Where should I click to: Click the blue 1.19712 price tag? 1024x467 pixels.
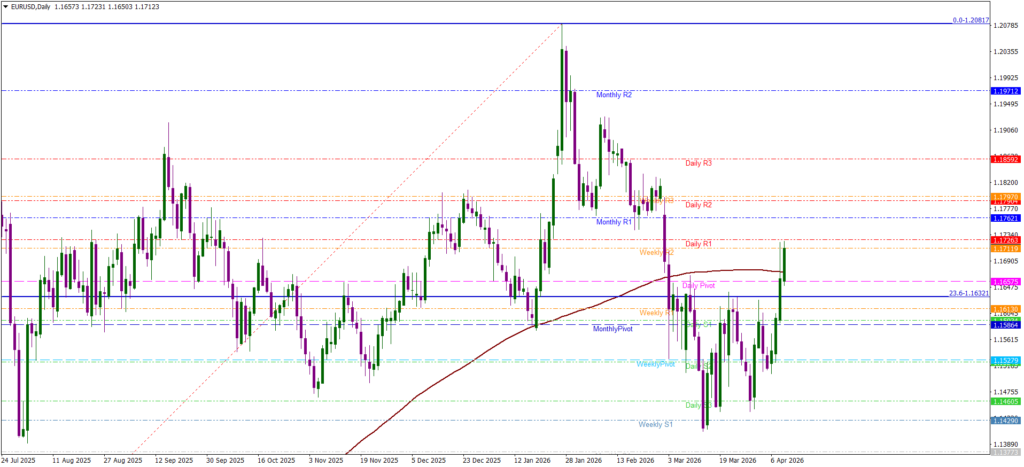click(1004, 91)
